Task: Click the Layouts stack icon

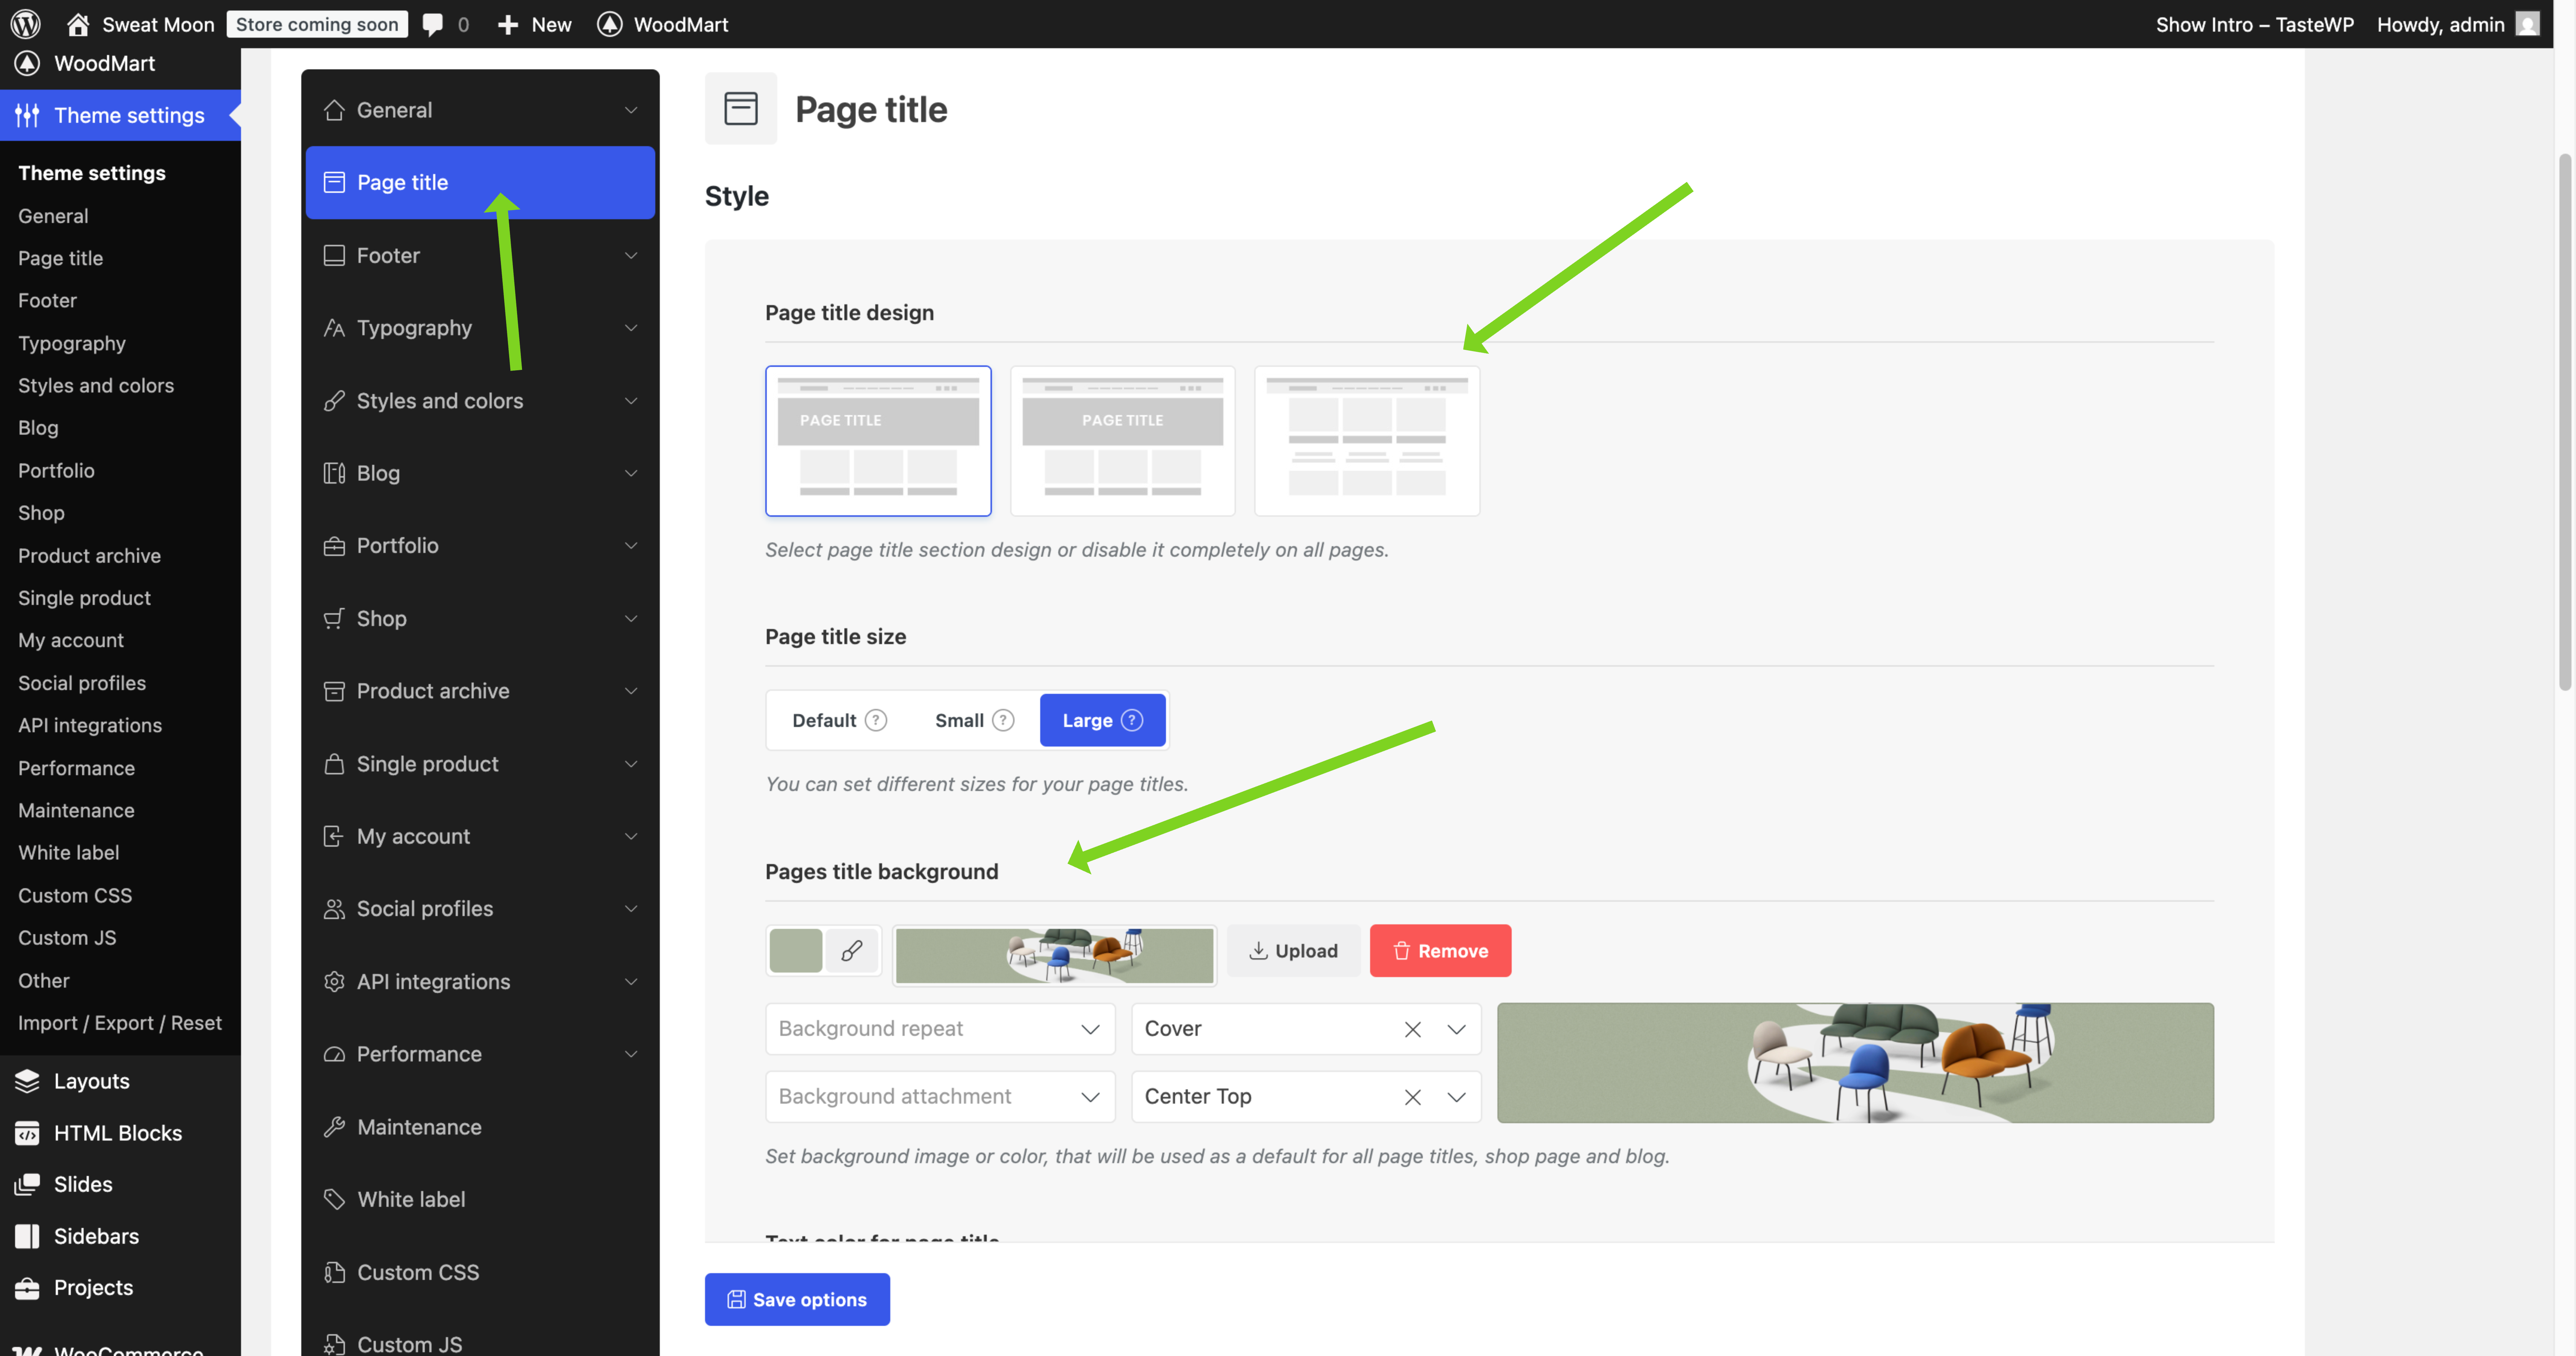Action: click(x=27, y=1081)
